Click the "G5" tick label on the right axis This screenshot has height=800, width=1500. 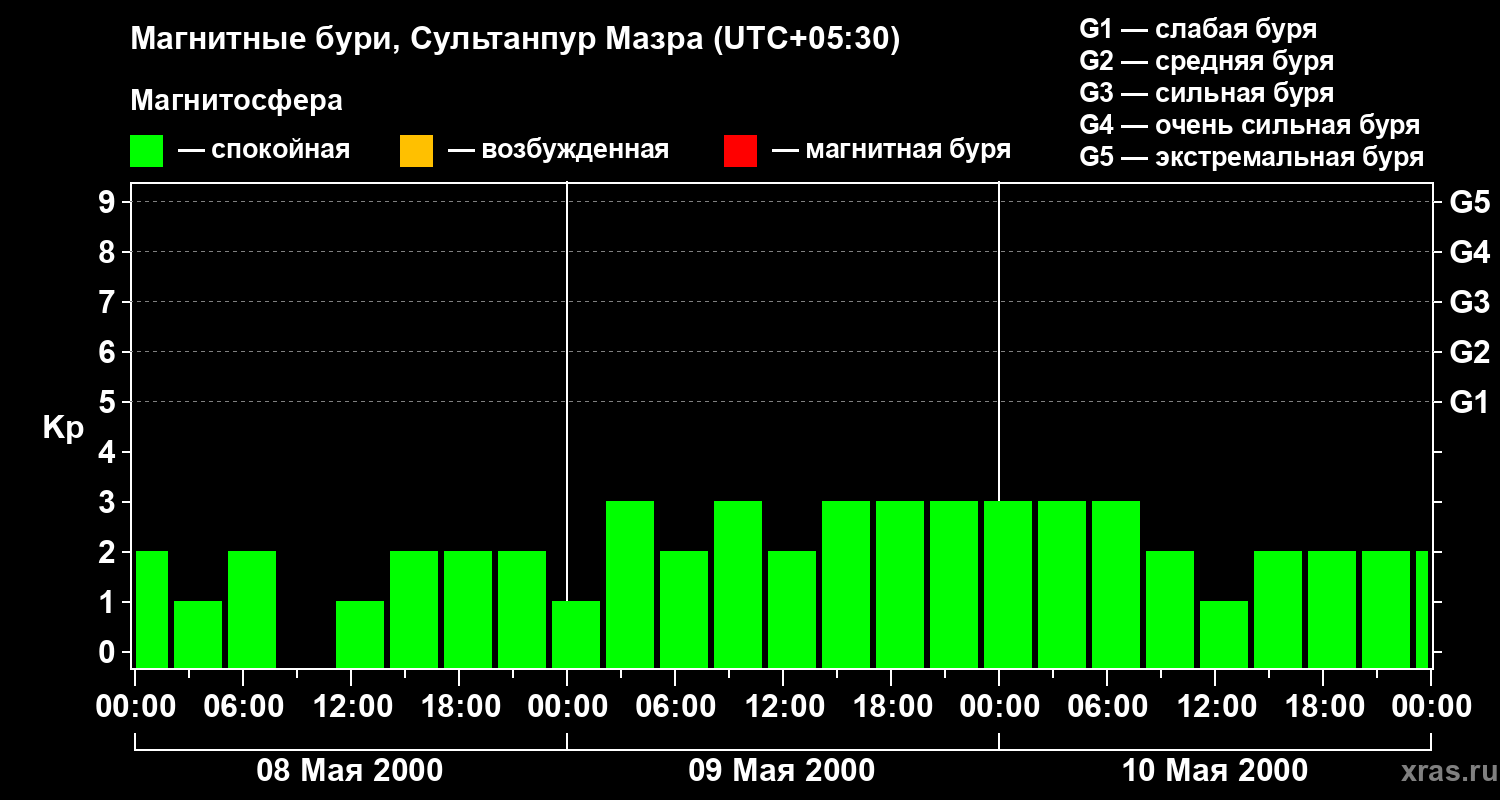click(x=1469, y=202)
